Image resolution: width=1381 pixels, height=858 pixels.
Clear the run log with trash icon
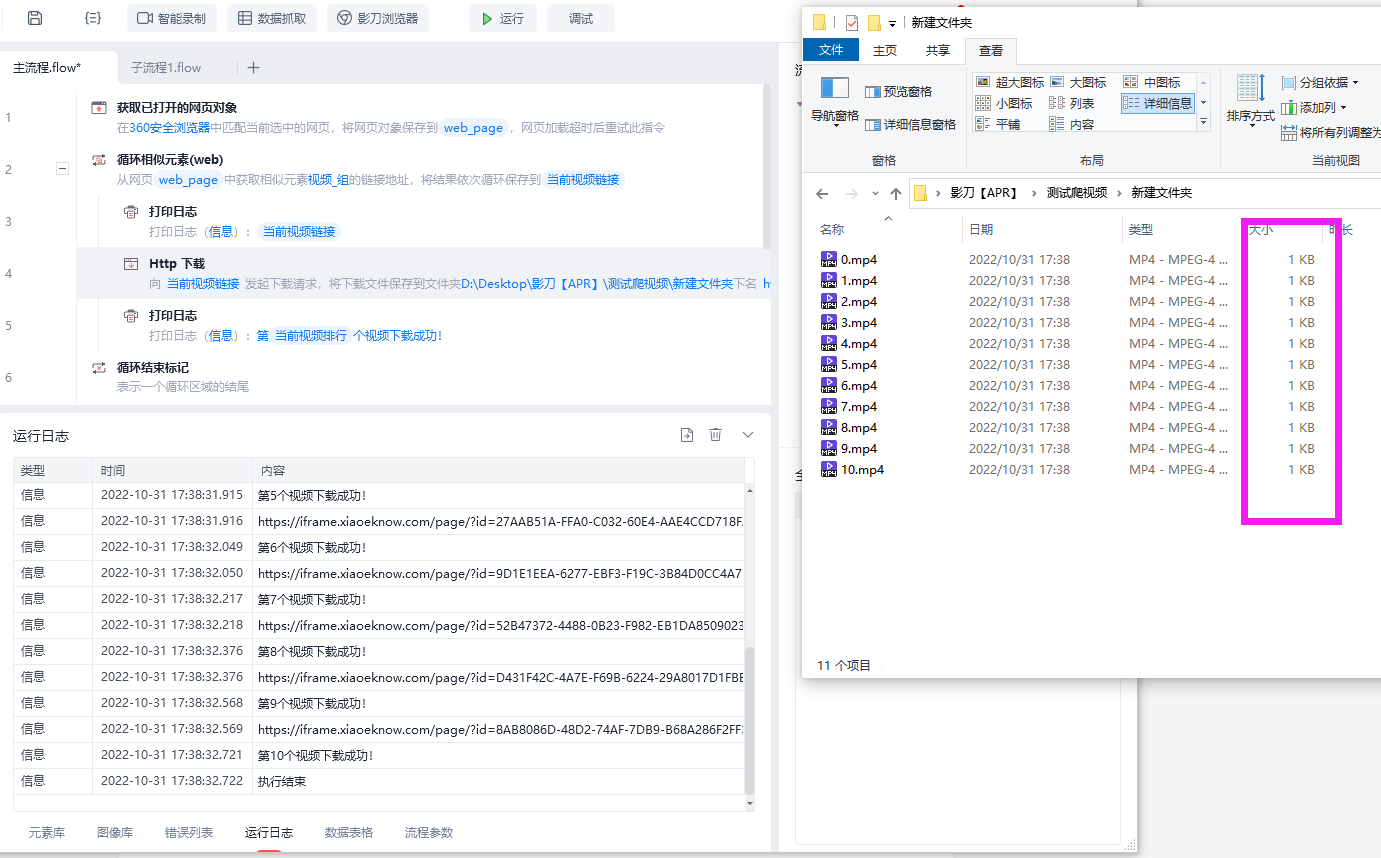pyautogui.click(x=716, y=435)
